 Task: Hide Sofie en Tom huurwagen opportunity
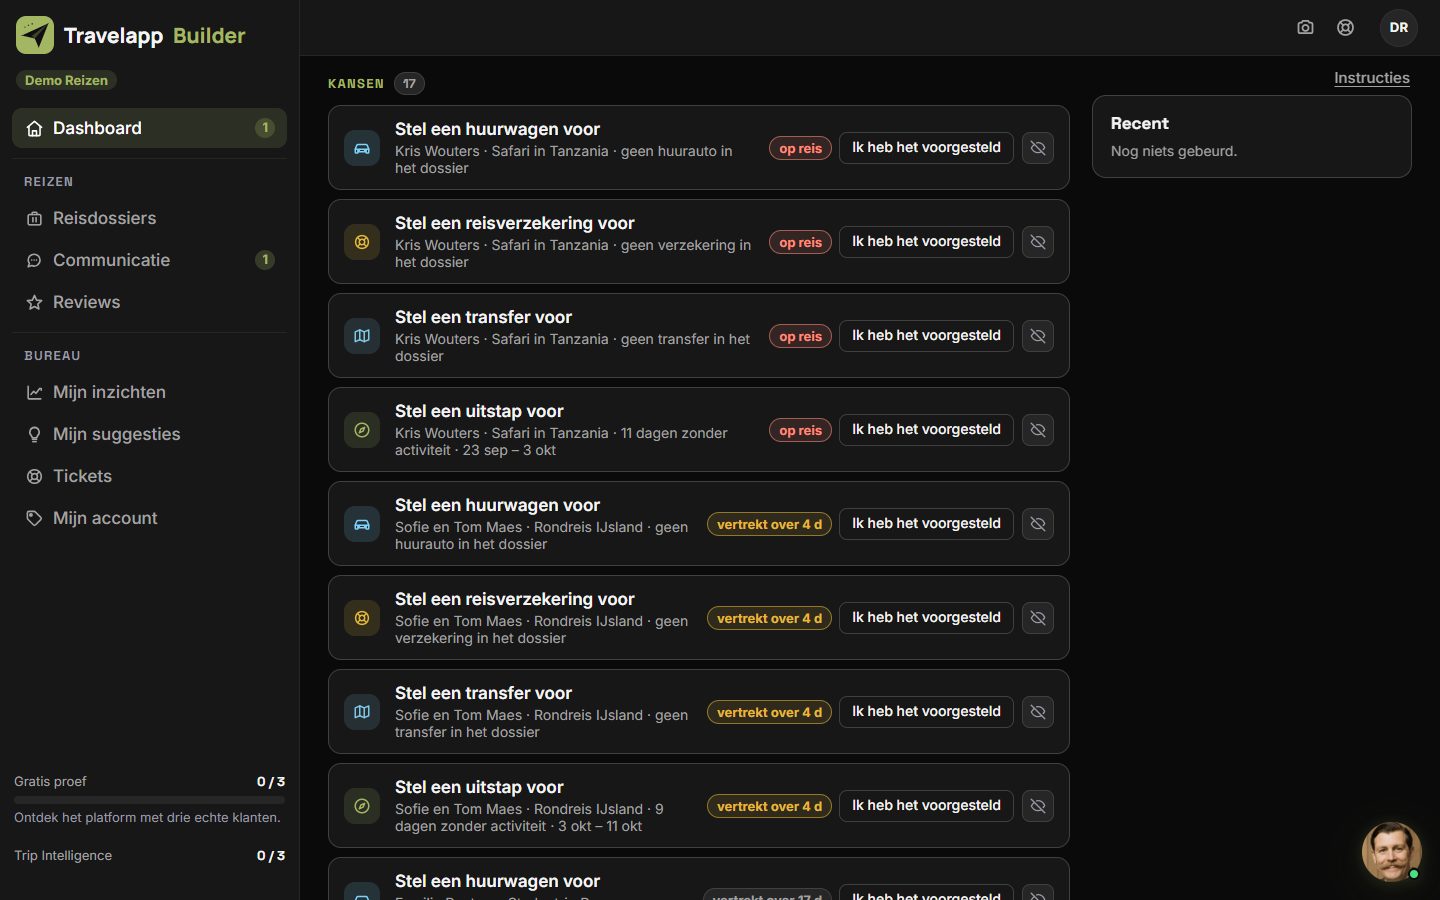[x=1038, y=524]
